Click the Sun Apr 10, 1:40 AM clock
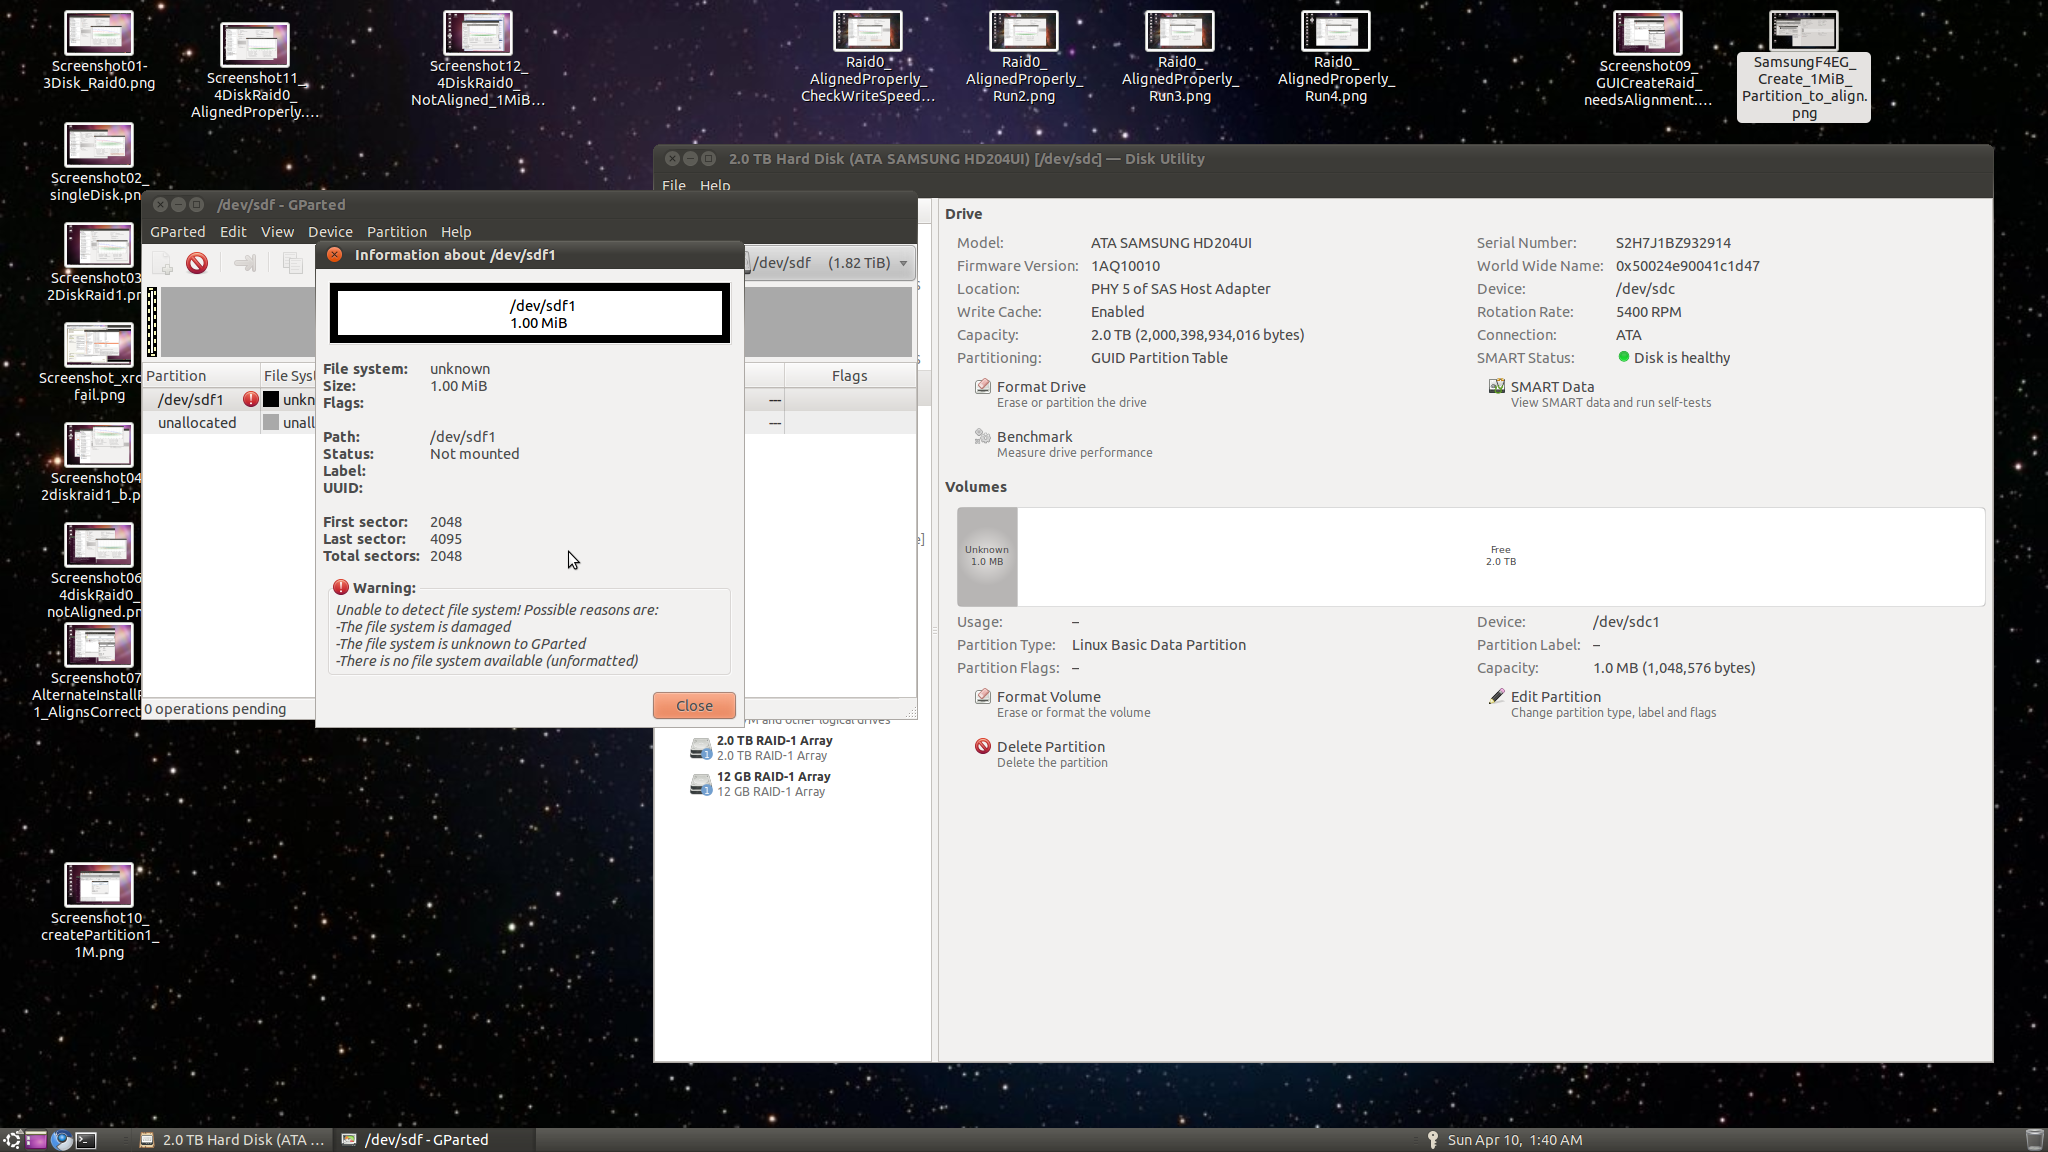Image resolution: width=2048 pixels, height=1152 pixels. tap(1514, 1140)
